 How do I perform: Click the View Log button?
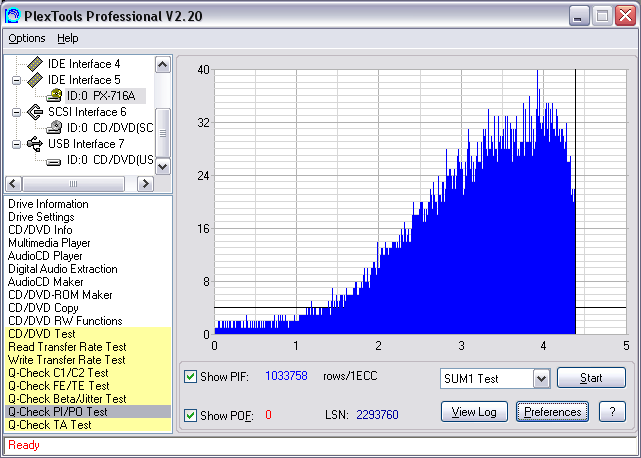point(474,412)
